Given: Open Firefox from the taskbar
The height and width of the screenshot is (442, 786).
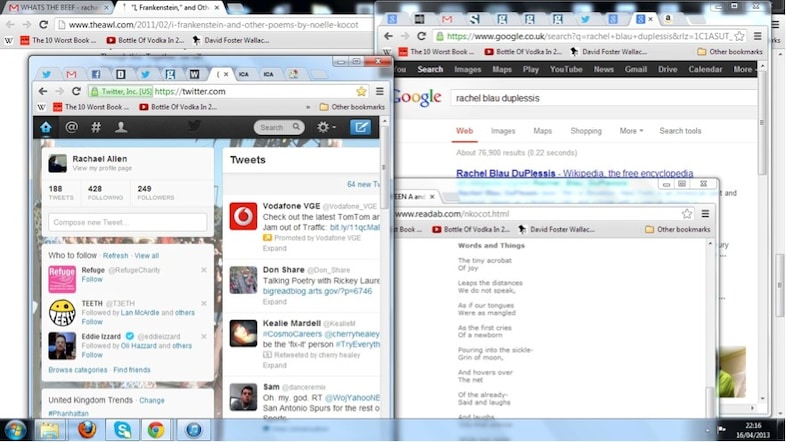Looking at the screenshot, I should 86,430.
